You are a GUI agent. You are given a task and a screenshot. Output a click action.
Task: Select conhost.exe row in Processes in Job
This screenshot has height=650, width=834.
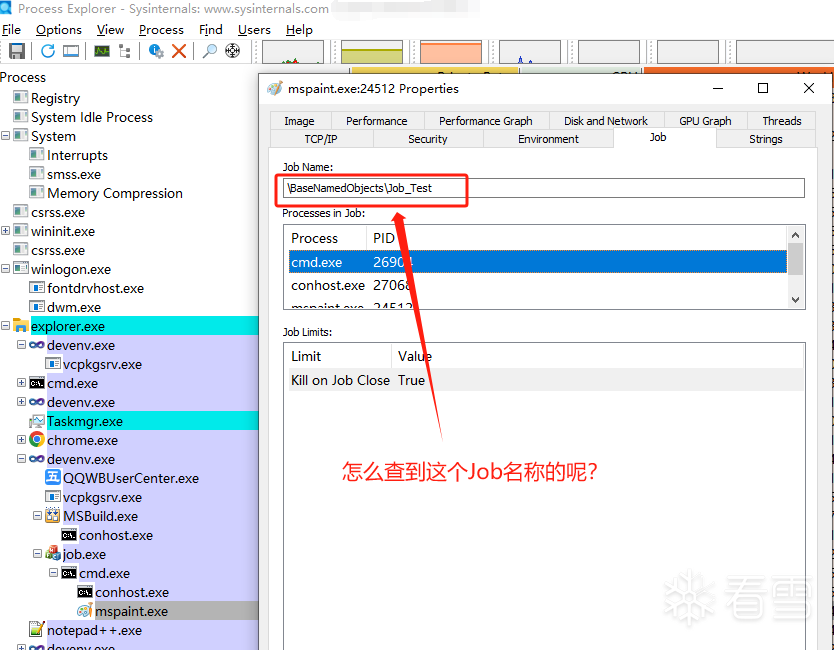(538, 285)
